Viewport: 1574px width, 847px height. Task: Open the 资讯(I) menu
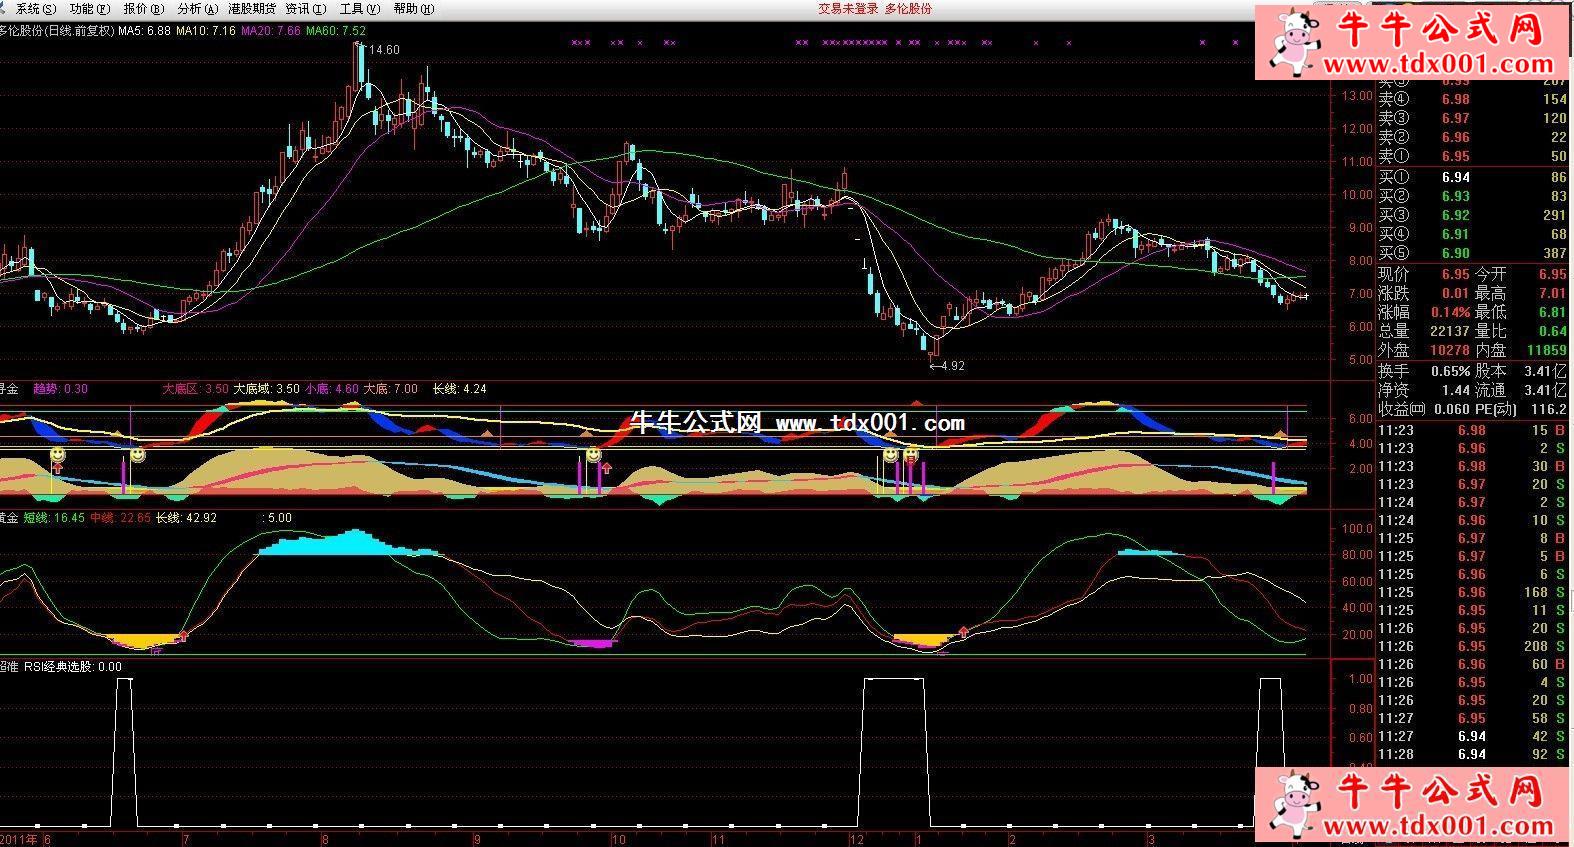point(305,8)
